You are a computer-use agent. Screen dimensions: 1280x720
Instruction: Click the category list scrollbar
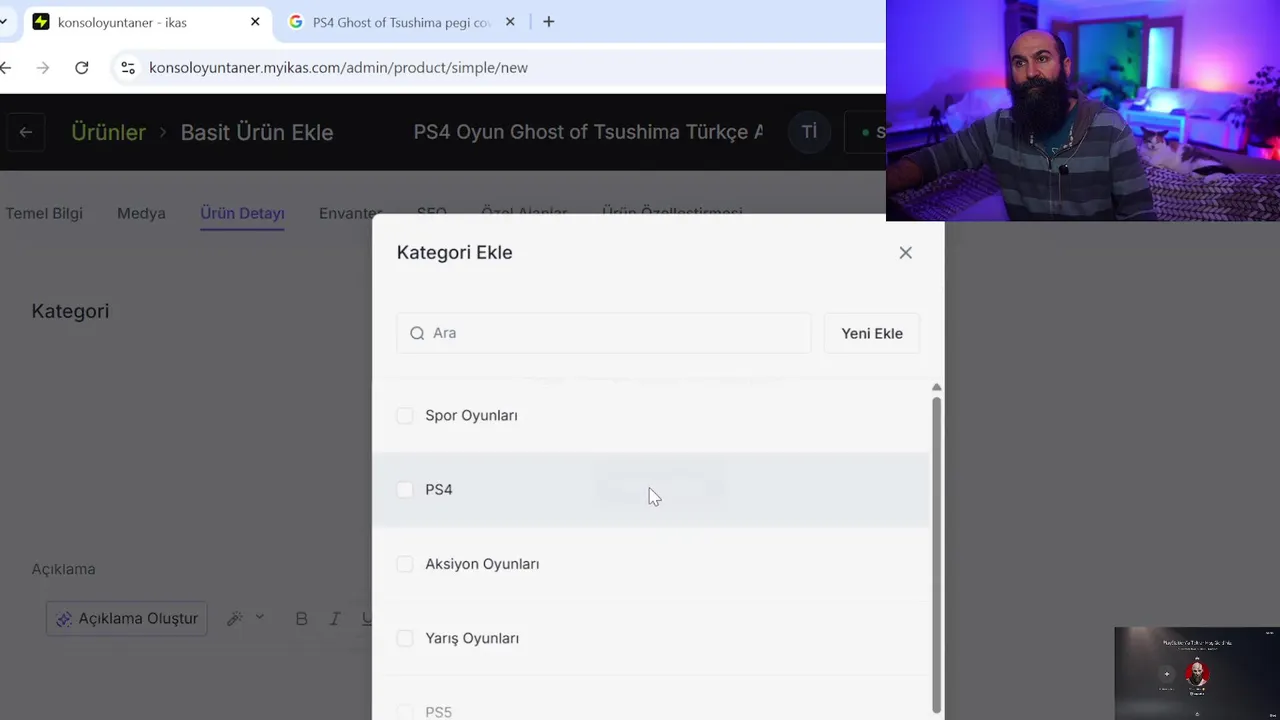click(x=936, y=554)
